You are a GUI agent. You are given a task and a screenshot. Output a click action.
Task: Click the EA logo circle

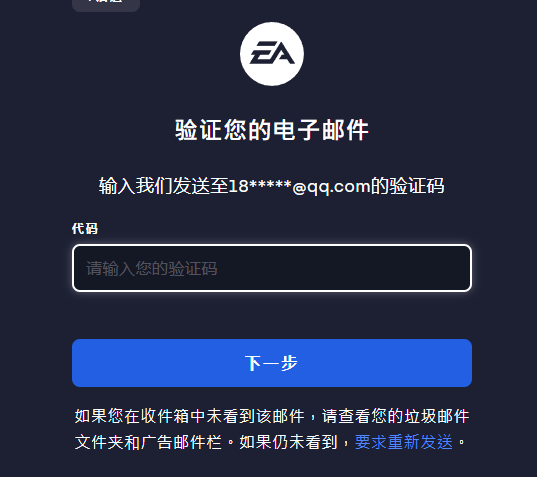[272, 54]
